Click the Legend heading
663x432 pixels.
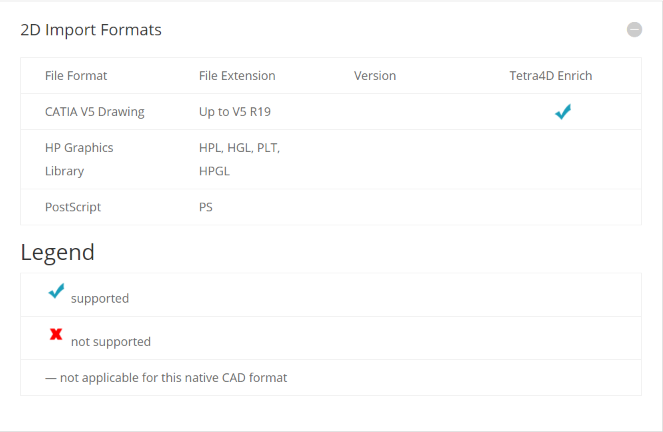tap(58, 252)
